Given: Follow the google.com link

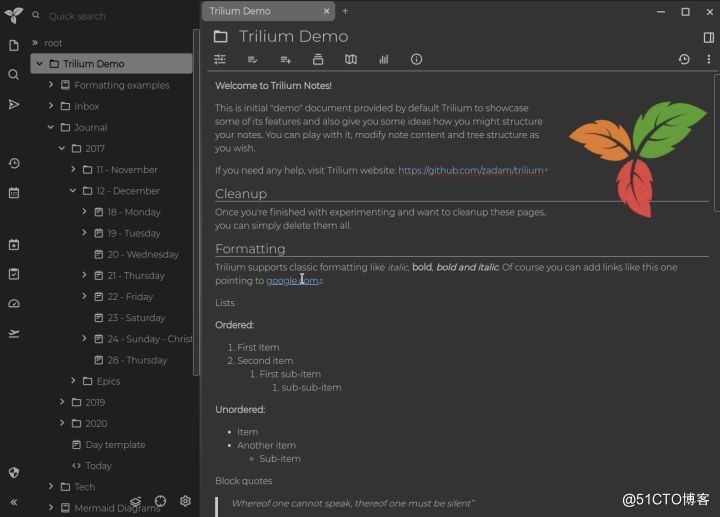Looking at the screenshot, I should click(292, 281).
